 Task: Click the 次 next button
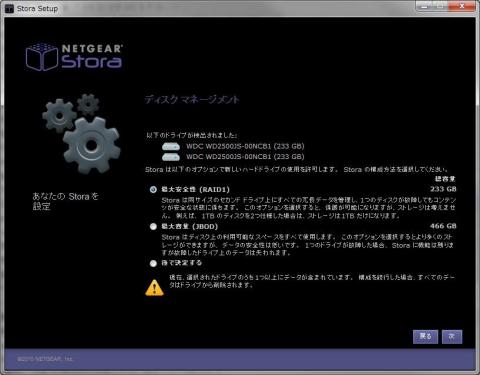tap(452, 337)
